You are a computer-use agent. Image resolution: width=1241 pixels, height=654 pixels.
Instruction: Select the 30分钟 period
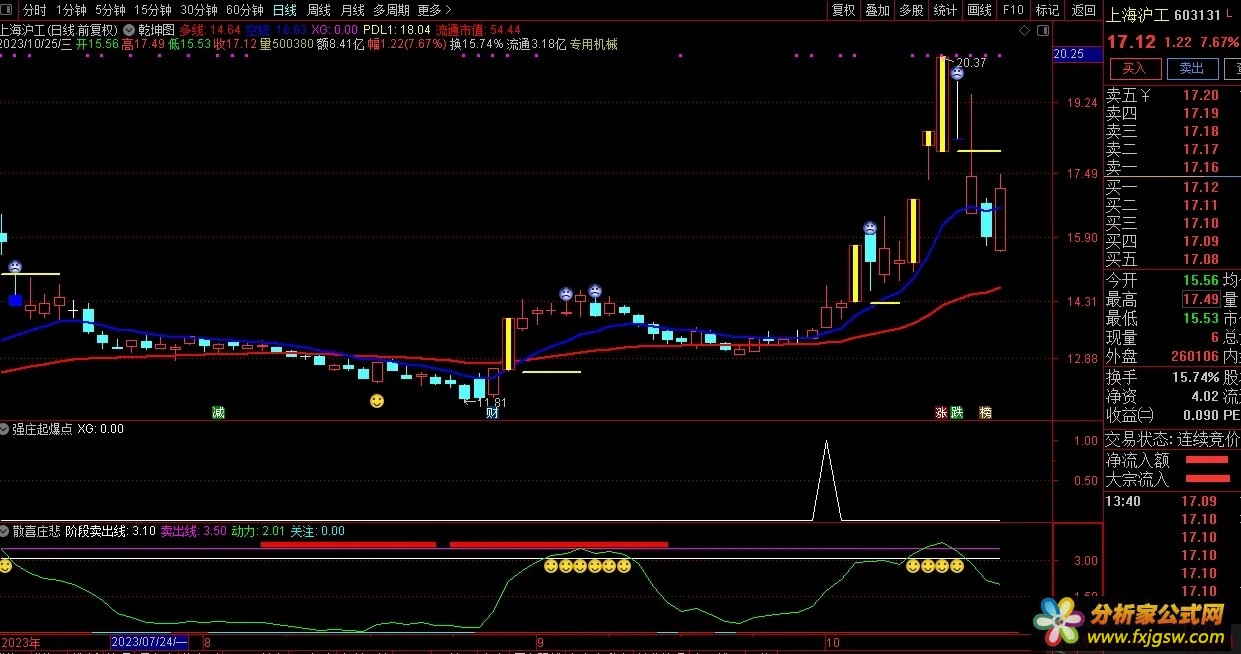coord(199,10)
